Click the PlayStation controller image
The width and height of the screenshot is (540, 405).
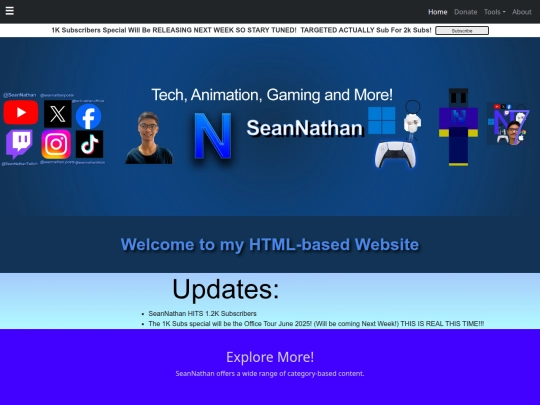(x=395, y=155)
